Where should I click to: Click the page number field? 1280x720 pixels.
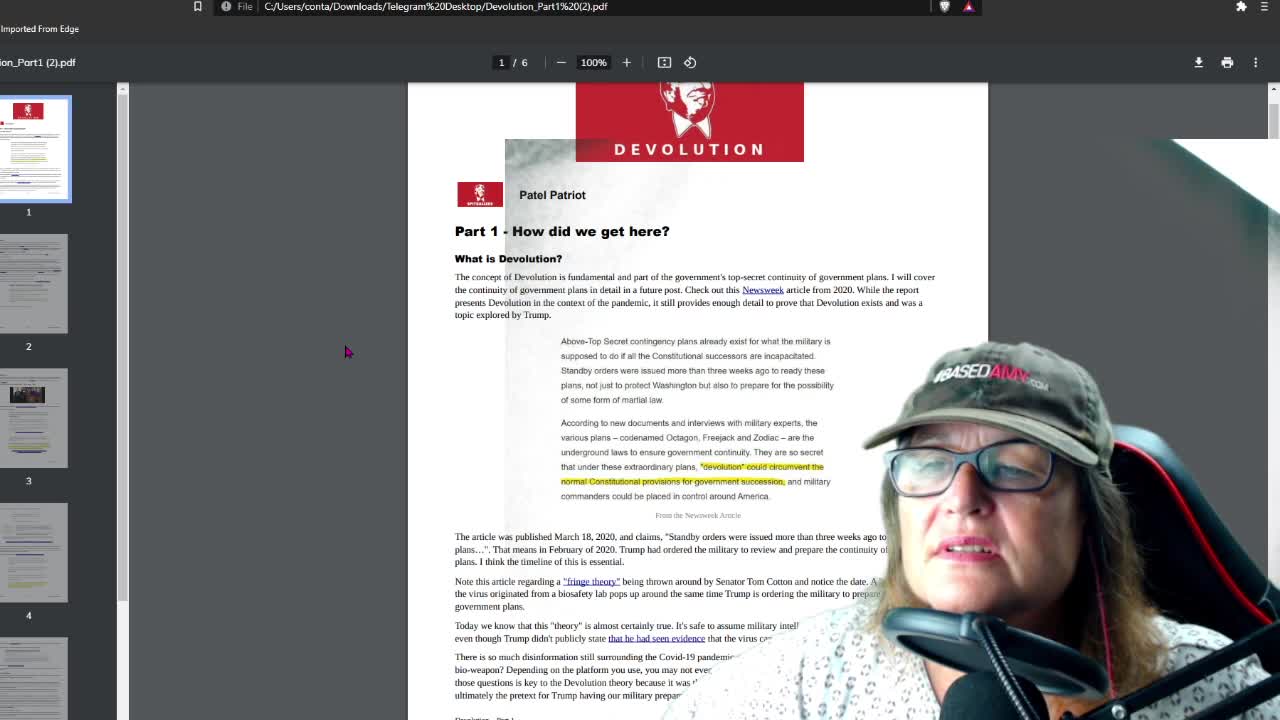tap(501, 63)
